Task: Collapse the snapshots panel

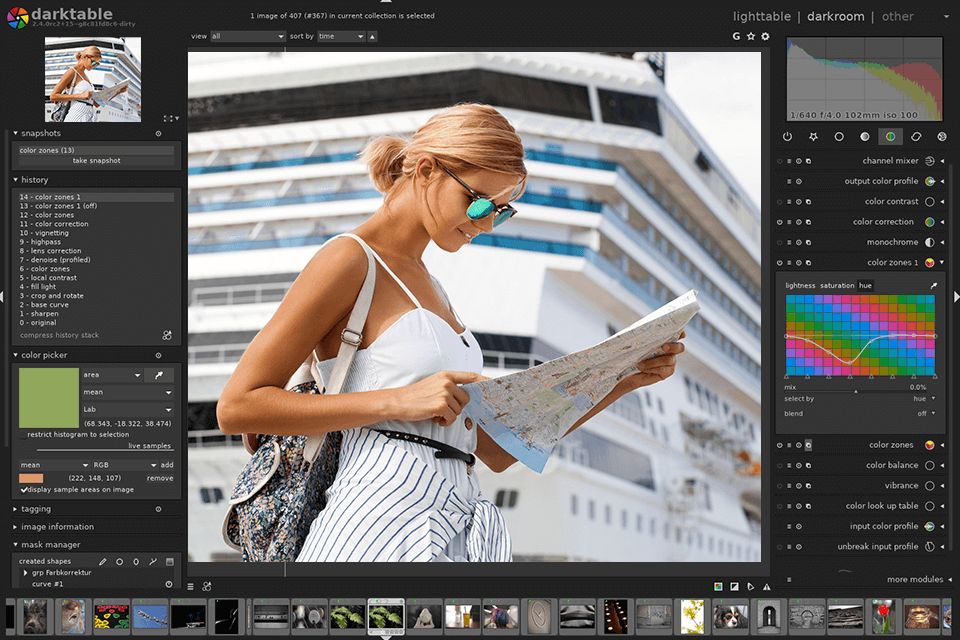Action: coord(16,133)
